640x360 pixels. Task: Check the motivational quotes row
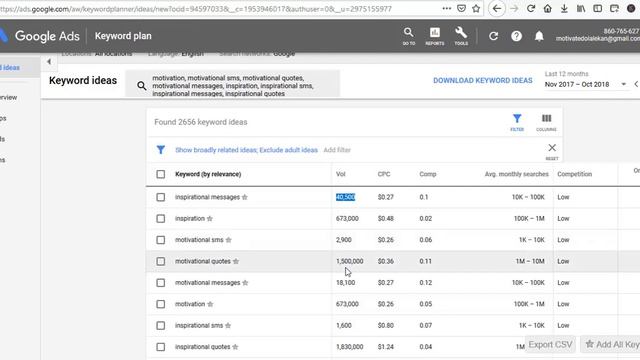(161, 261)
